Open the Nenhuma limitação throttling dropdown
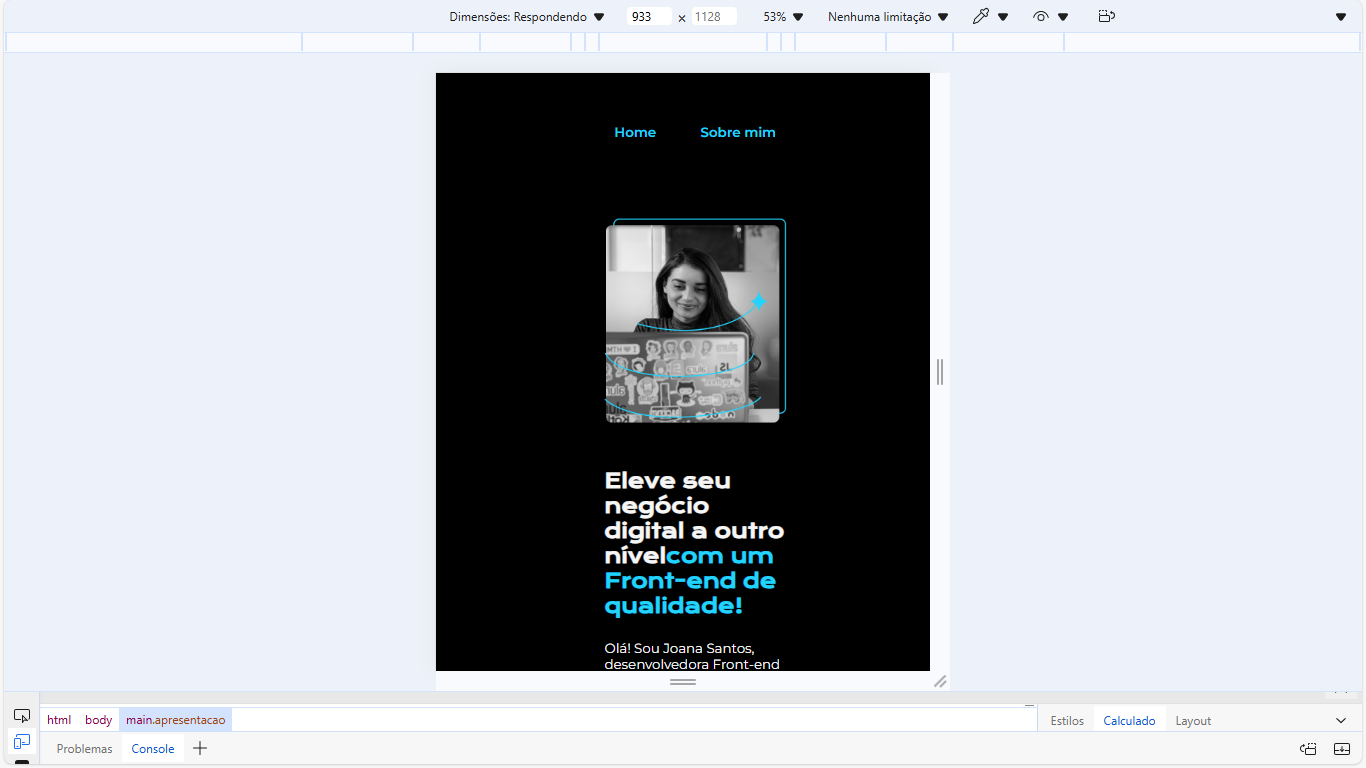This screenshot has height=768, width=1366. click(x=888, y=16)
